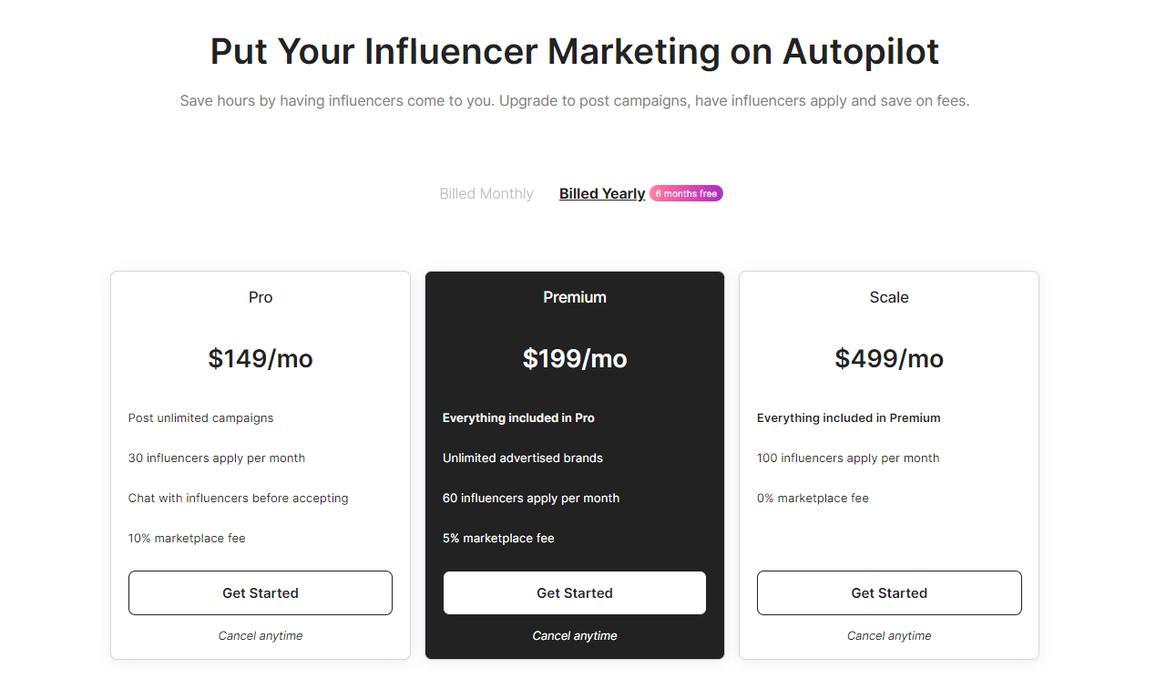Click 'Unlimited advertised brands' feature

click(522, 458)
